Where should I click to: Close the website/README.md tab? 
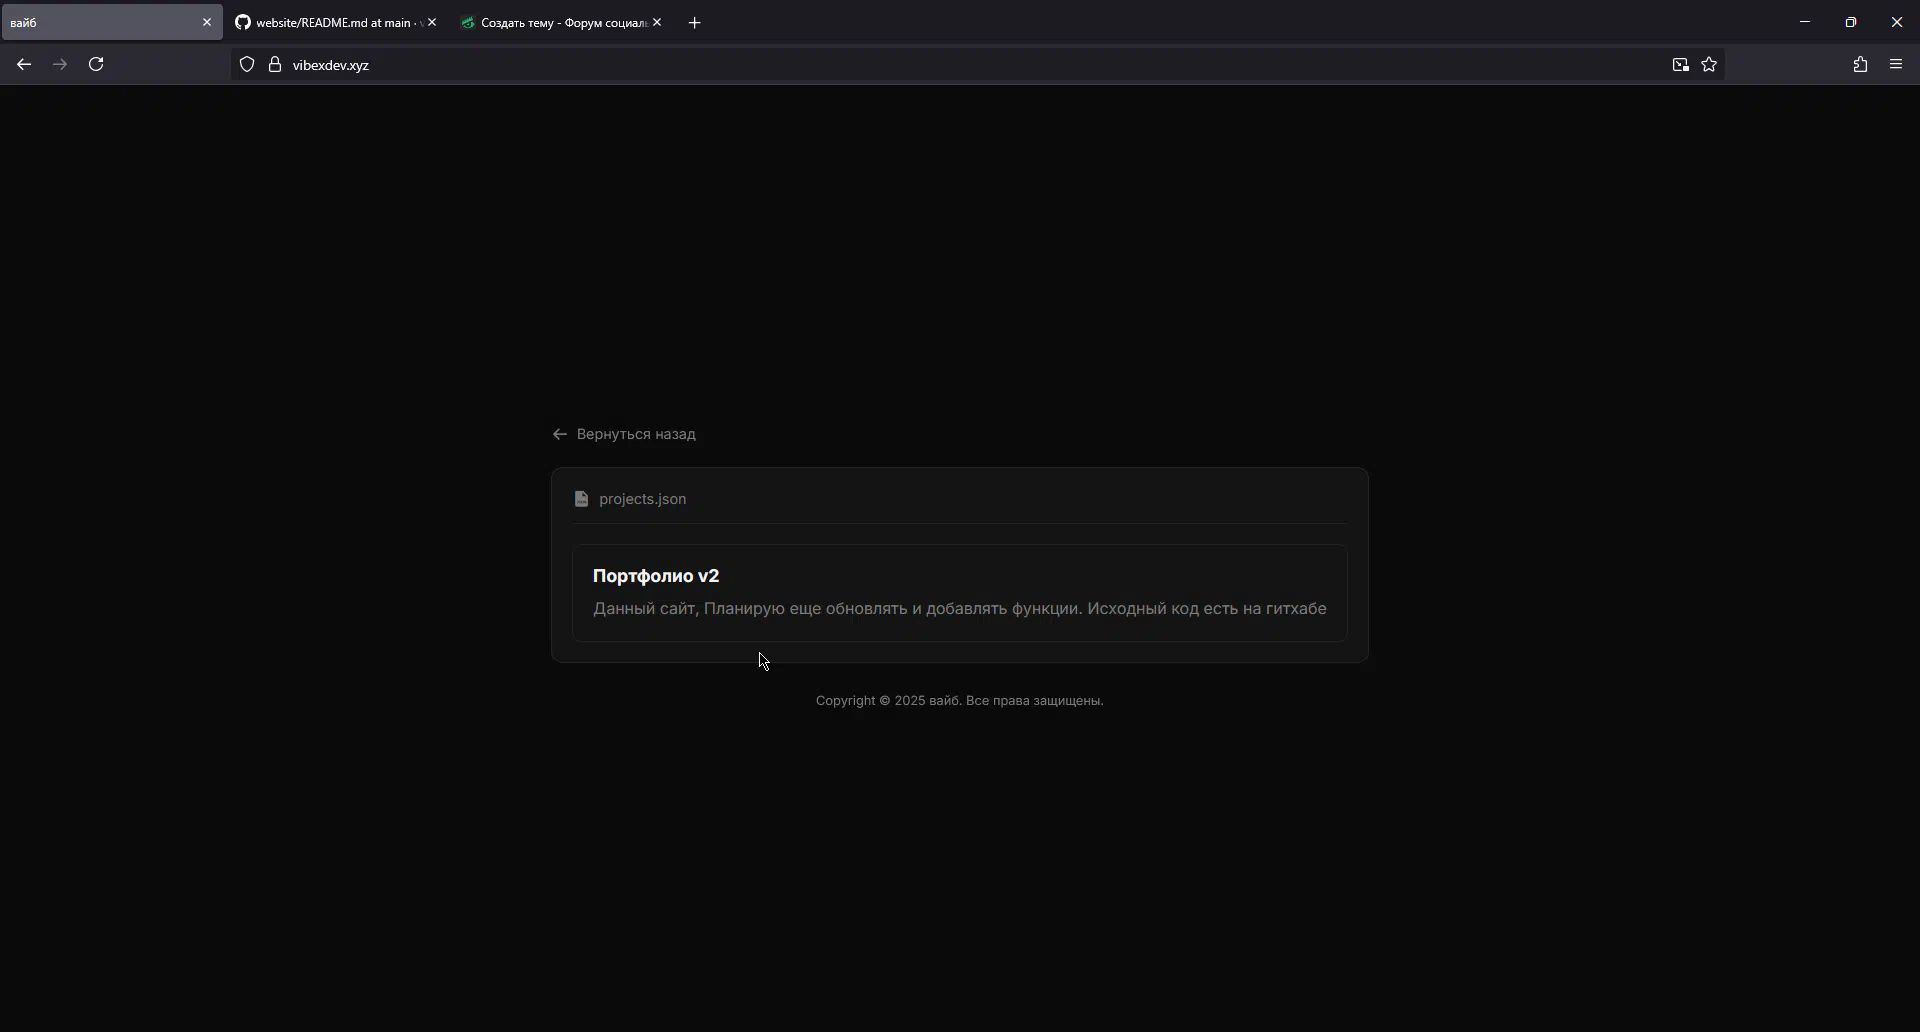[x=432, y=23]
